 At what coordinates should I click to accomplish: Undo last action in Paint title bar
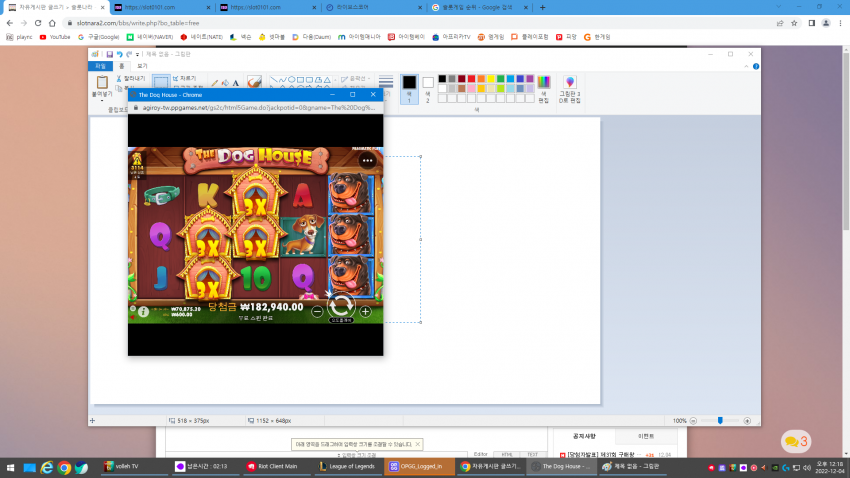pyautogui.click(x=119, y=54)
